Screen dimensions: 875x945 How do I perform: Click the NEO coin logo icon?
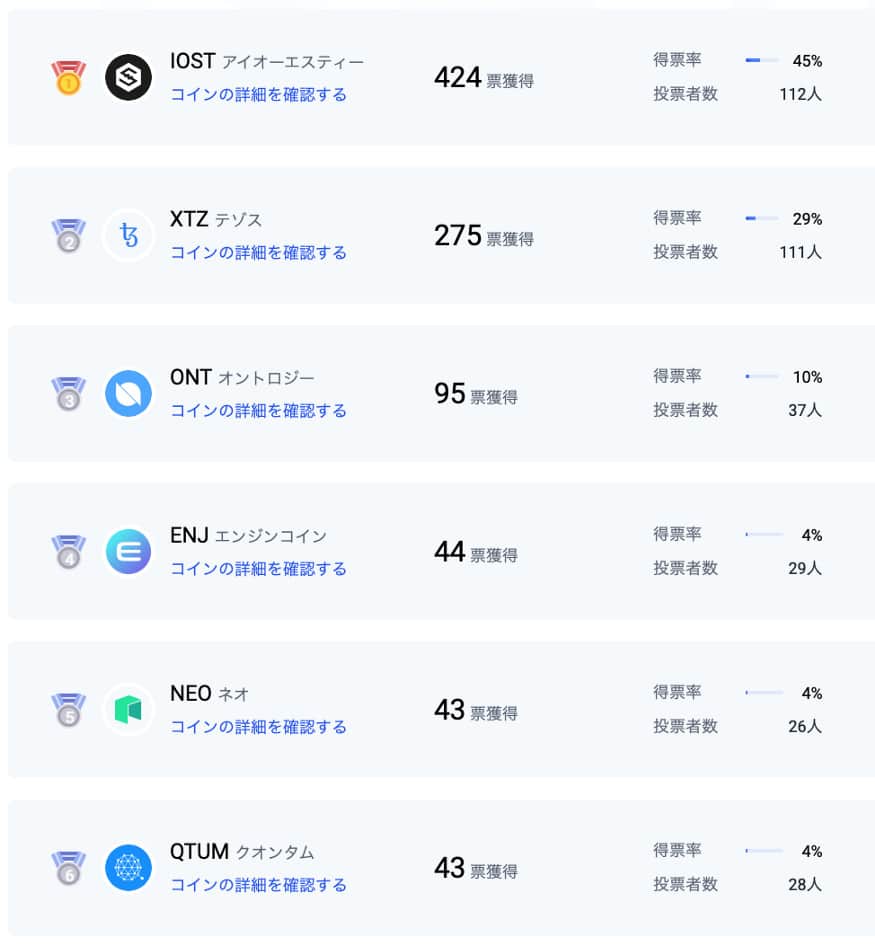[x=128, y=709]
